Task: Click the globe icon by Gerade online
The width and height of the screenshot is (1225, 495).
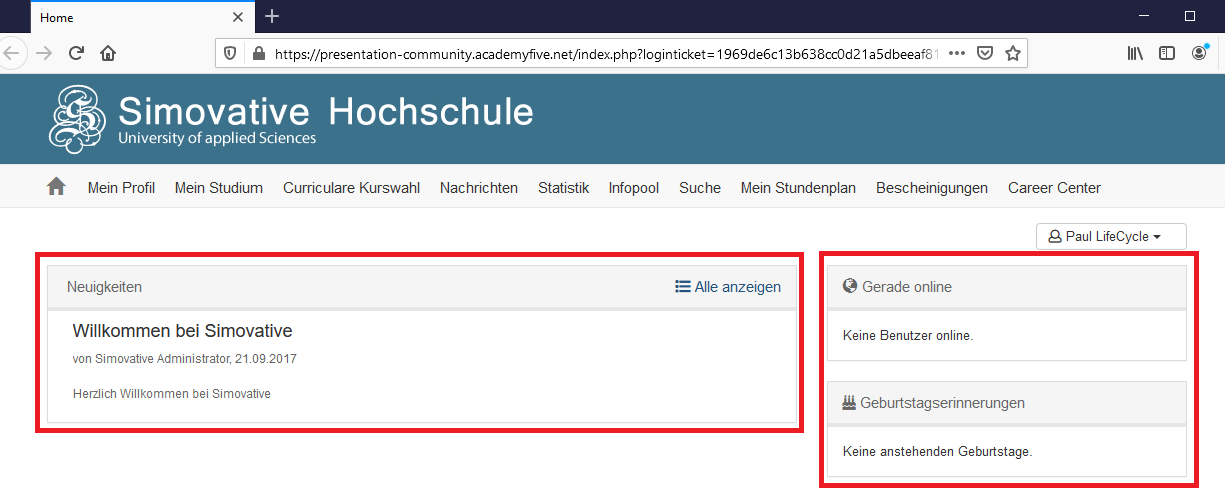Action: click(x=850, y=286)
